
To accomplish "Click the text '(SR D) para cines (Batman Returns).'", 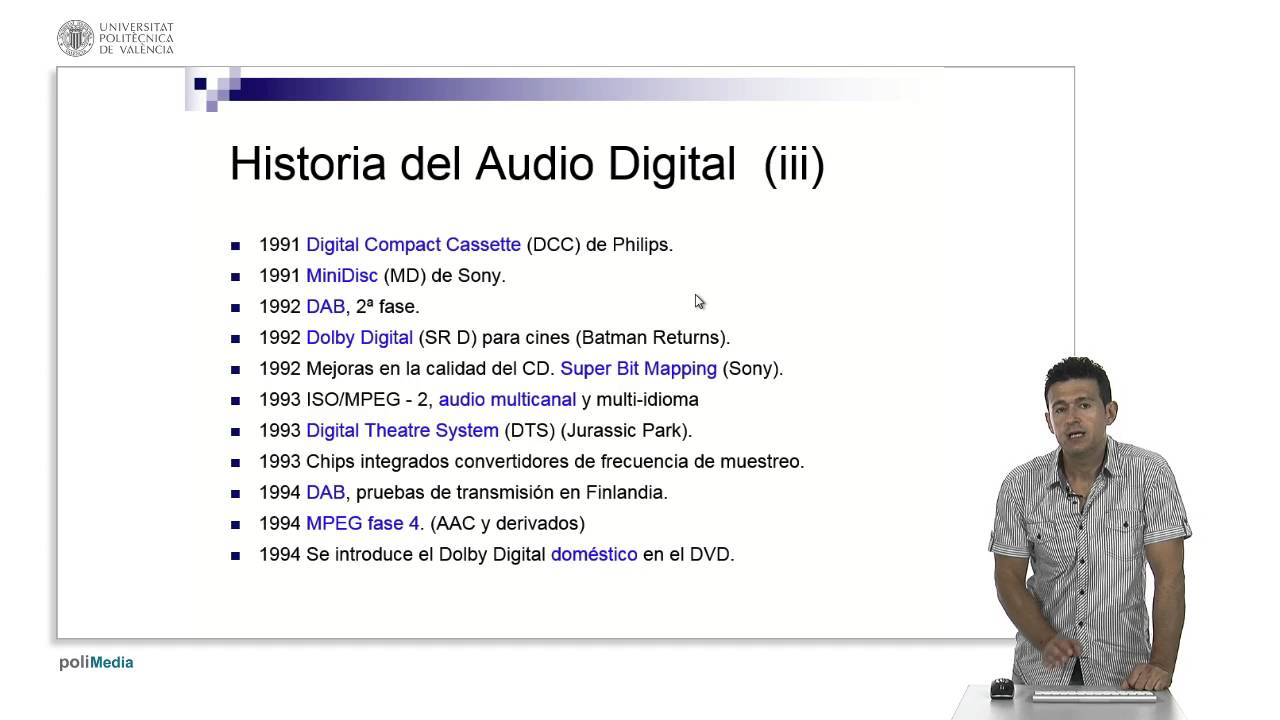I will point(575,338).
